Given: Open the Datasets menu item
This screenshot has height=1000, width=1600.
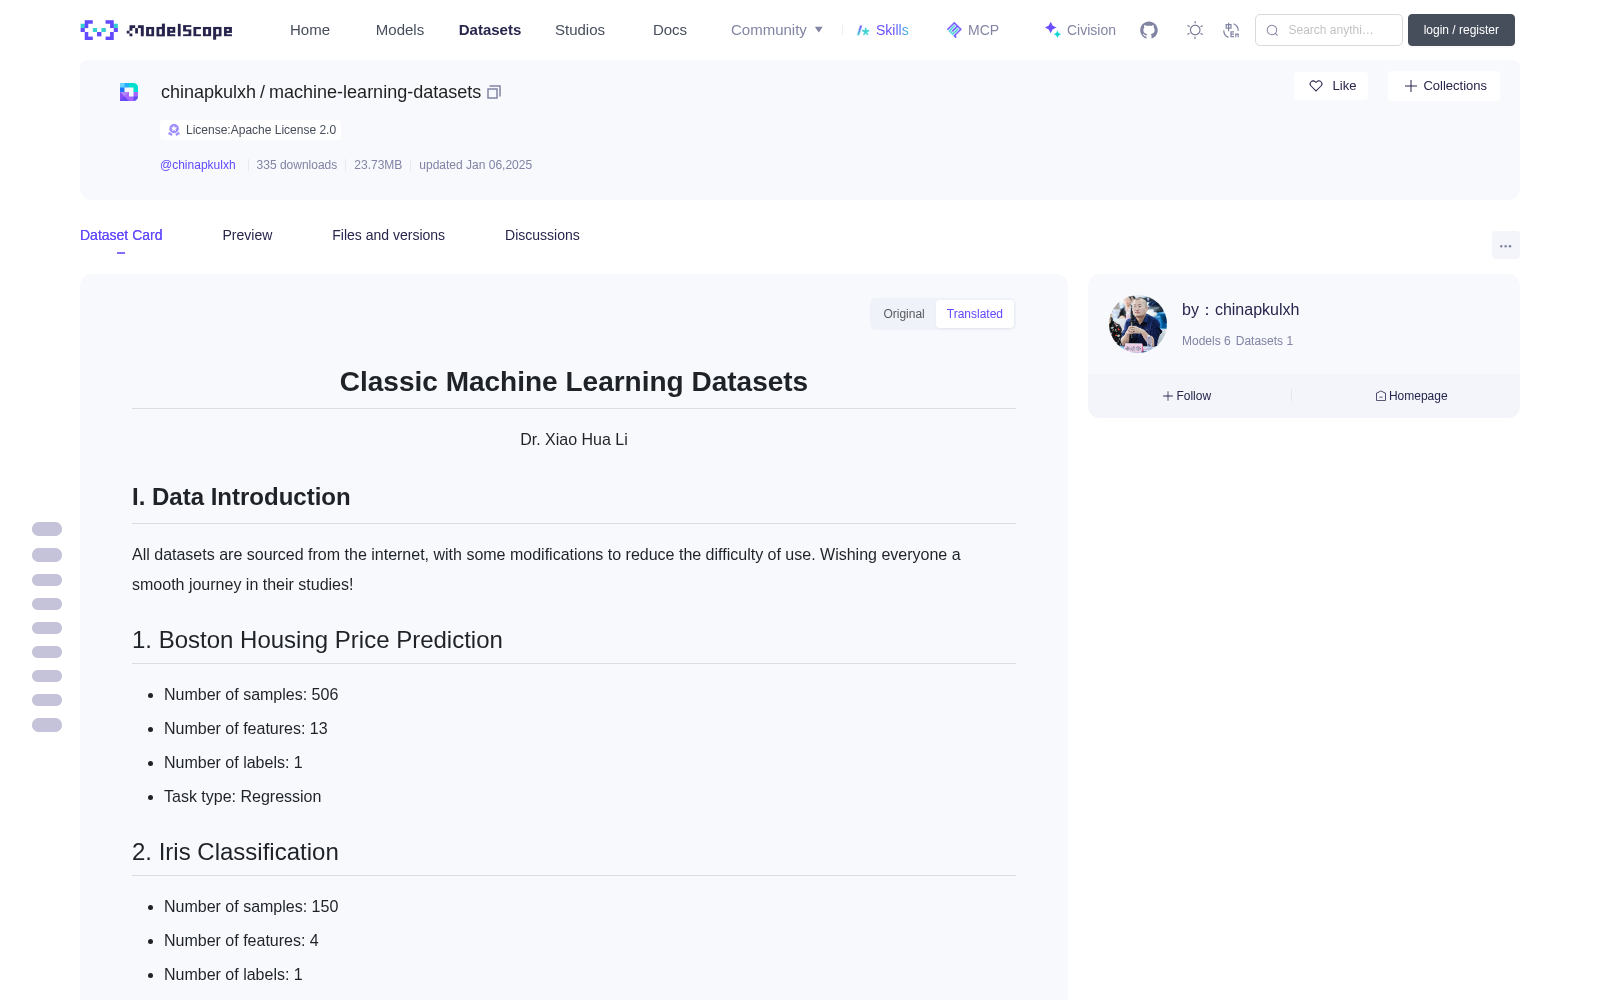Looking at the screenshot, I should (490, 30).
